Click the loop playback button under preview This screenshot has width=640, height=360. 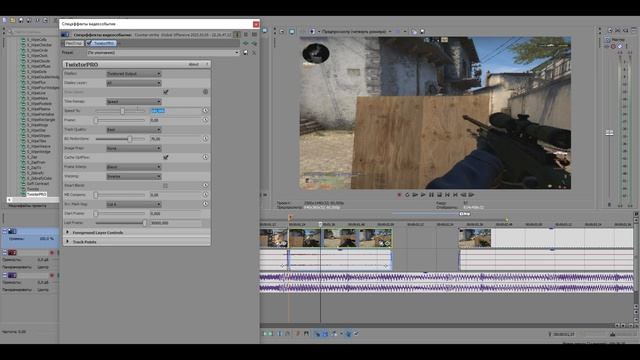point(407,195)
